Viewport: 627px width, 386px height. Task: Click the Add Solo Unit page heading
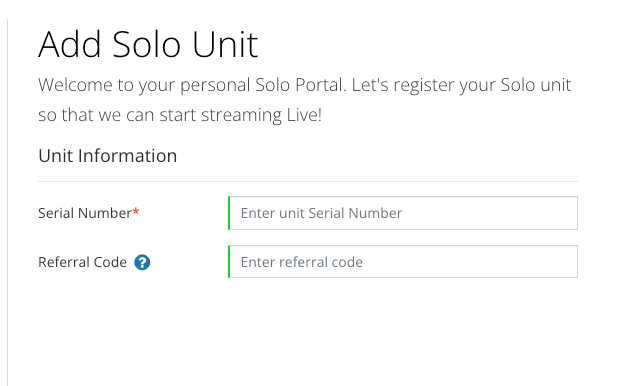pos(148,44)
